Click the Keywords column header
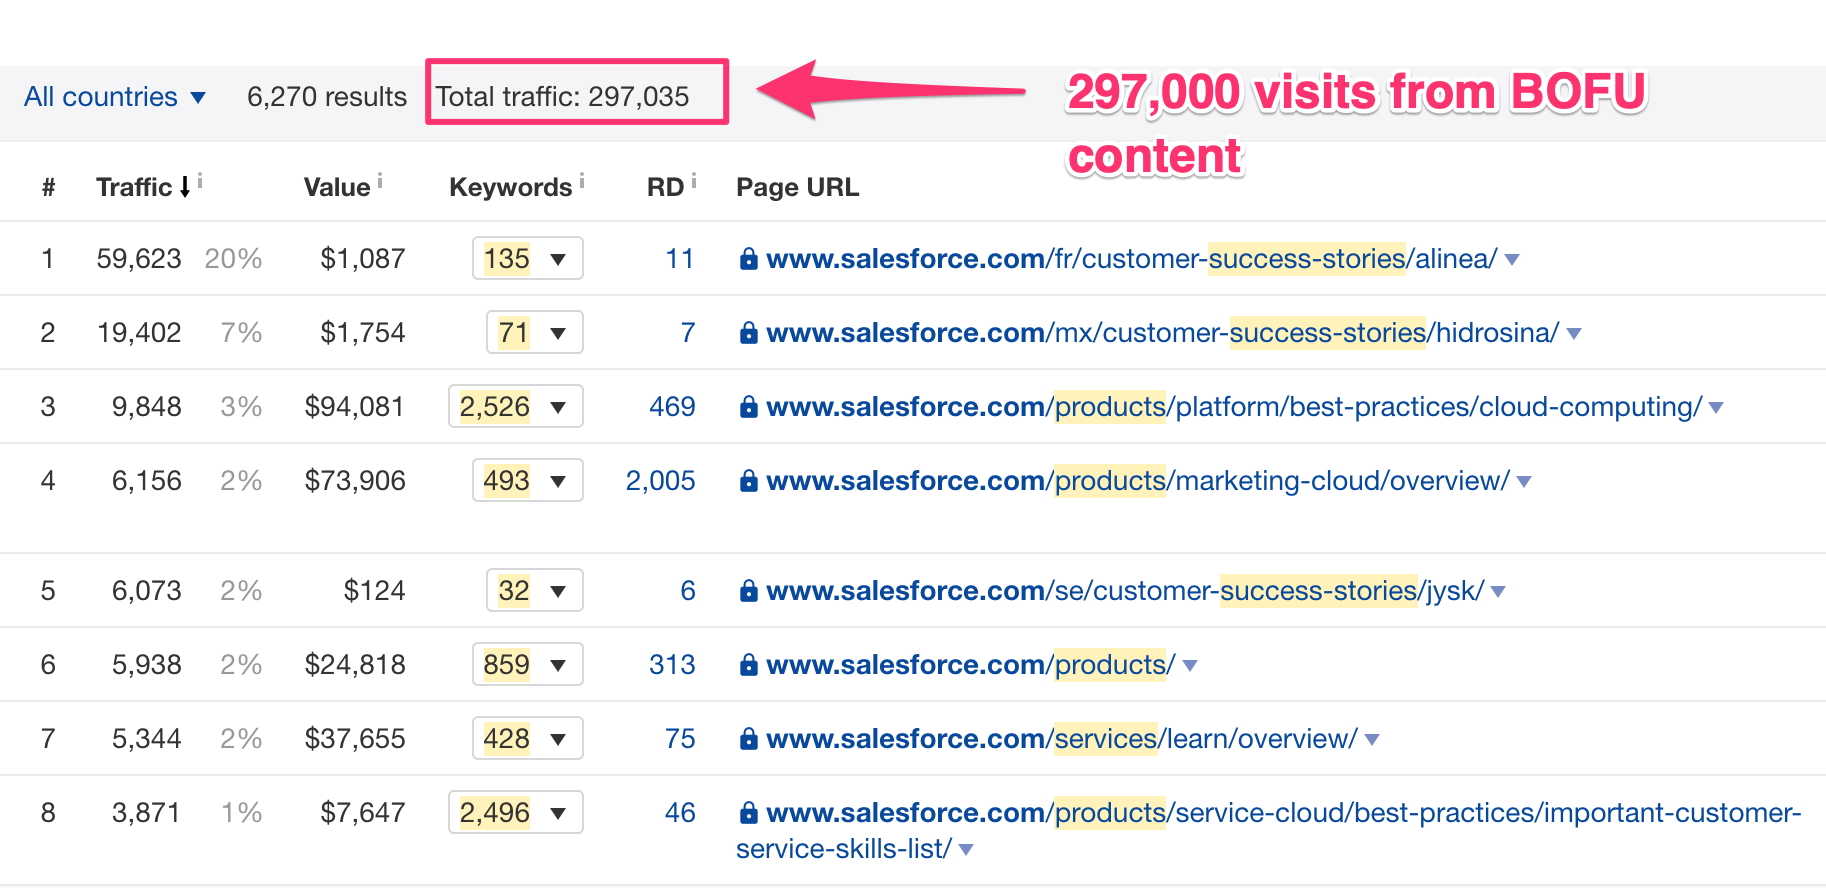This screenshot has height=888, width=1826. (x=510, y=187)
